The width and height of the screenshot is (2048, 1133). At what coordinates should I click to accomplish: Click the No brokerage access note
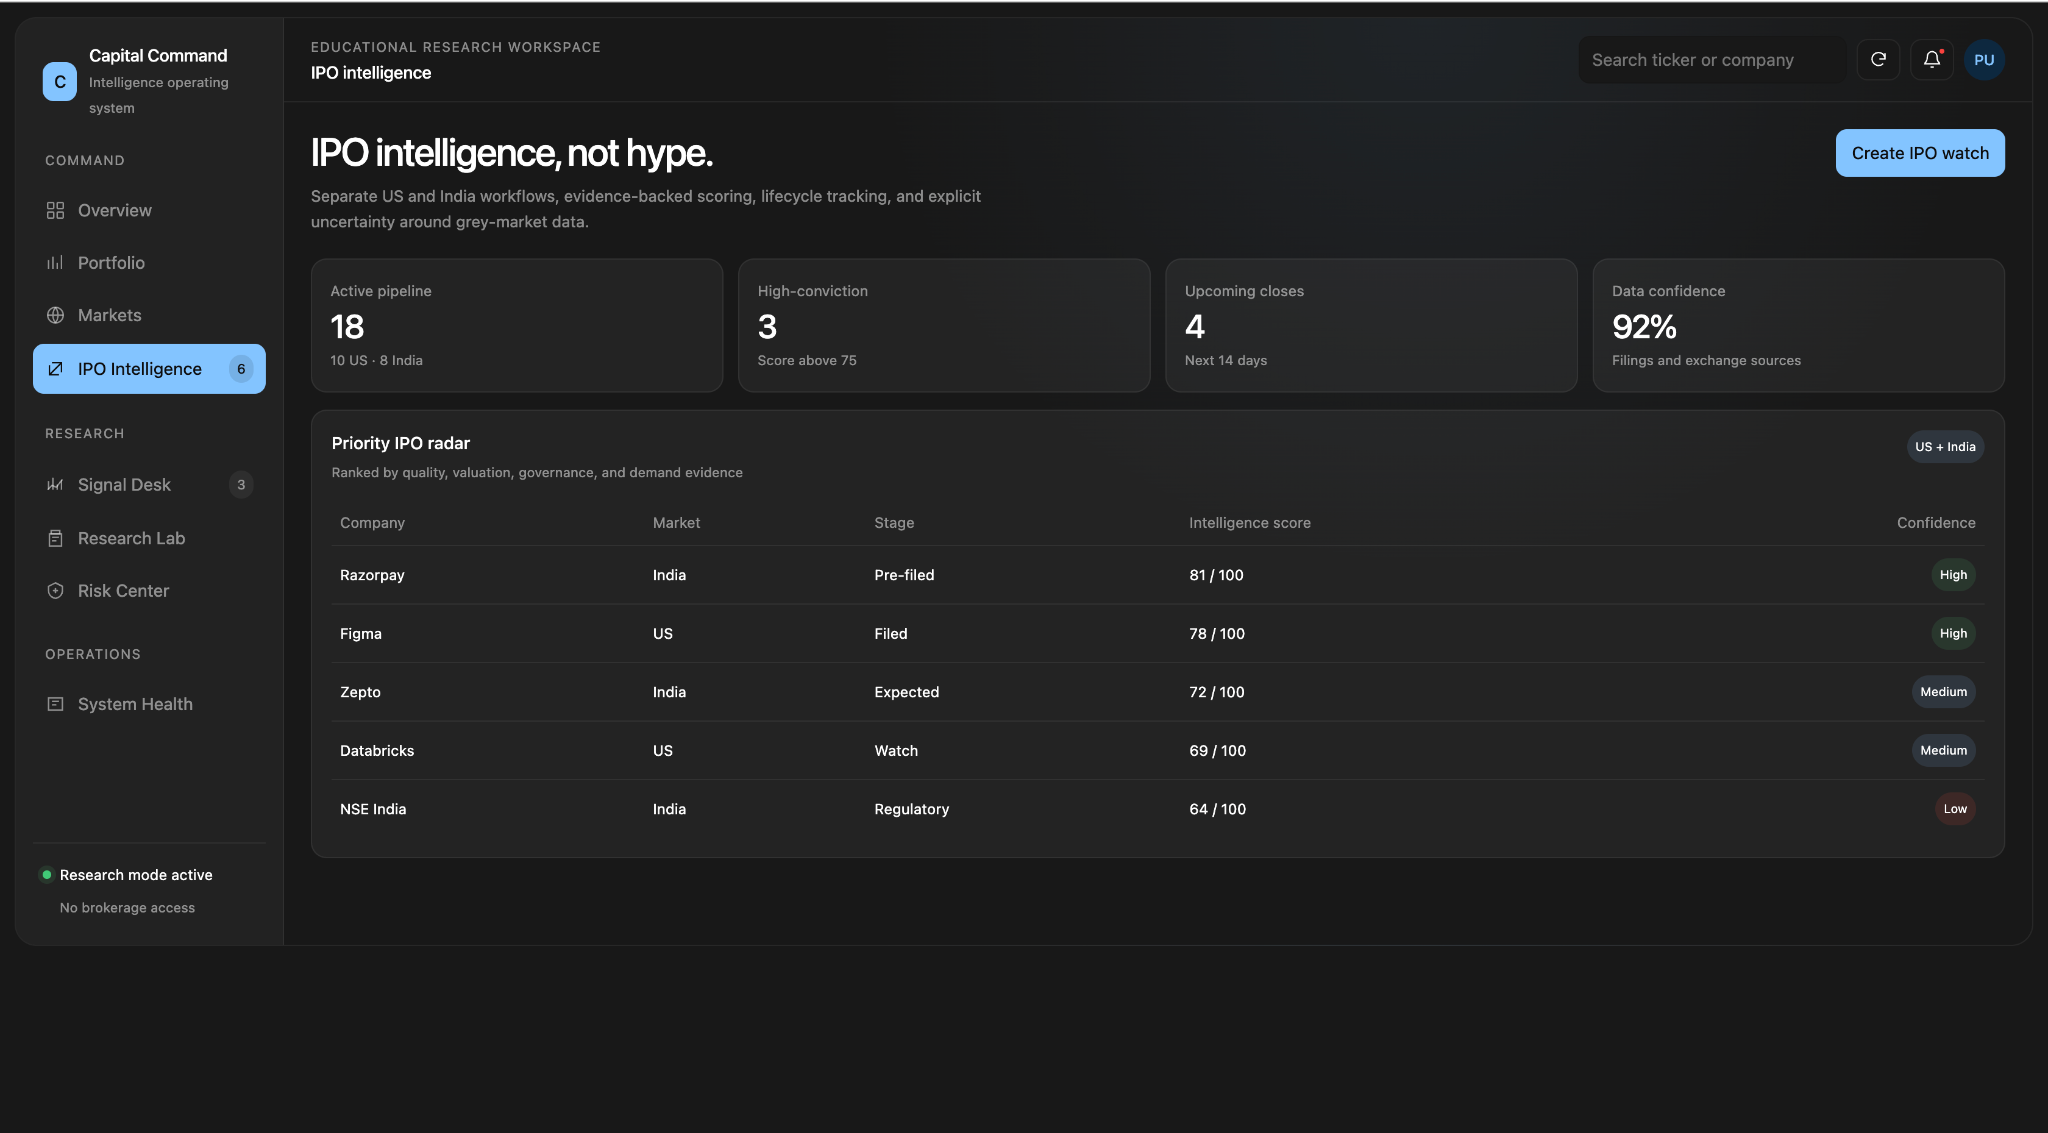click(x=127, y=908)
